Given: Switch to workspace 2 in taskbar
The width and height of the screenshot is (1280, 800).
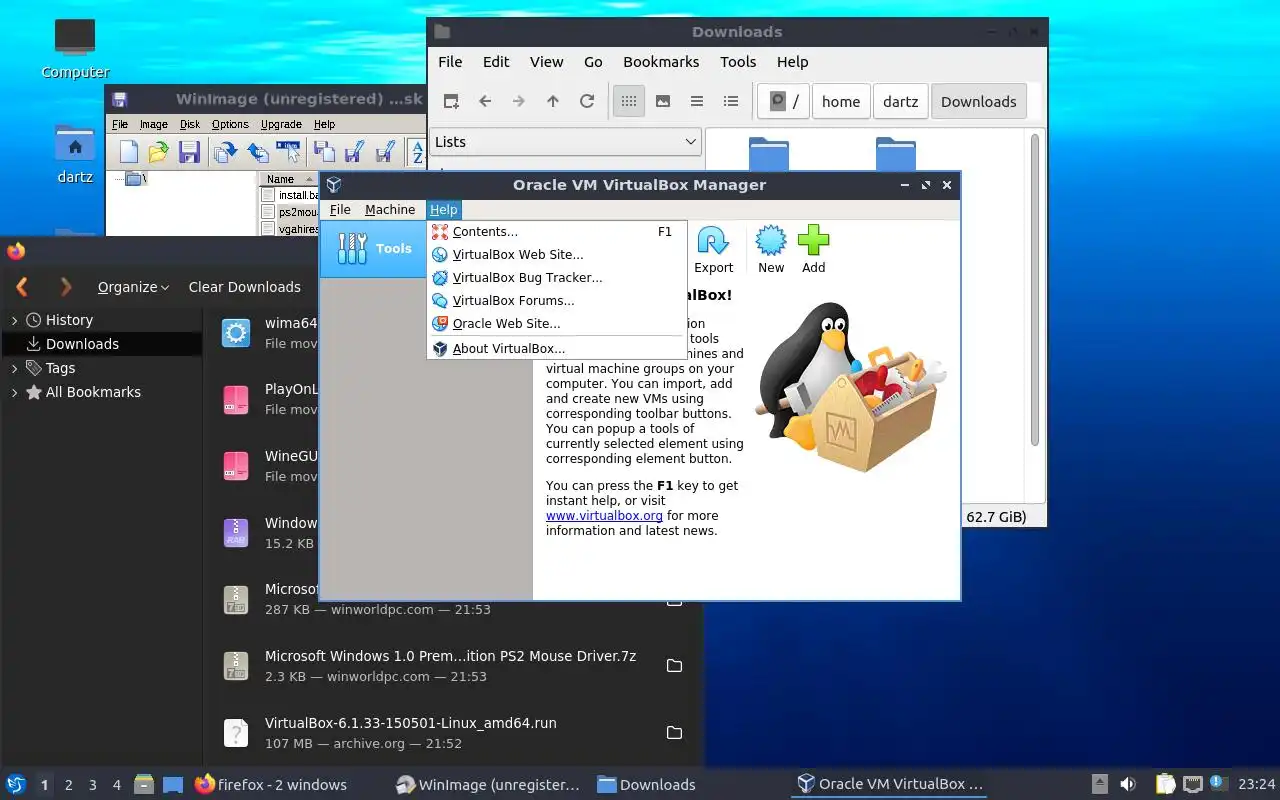Looking at the screenshot, I should point(69,786).
